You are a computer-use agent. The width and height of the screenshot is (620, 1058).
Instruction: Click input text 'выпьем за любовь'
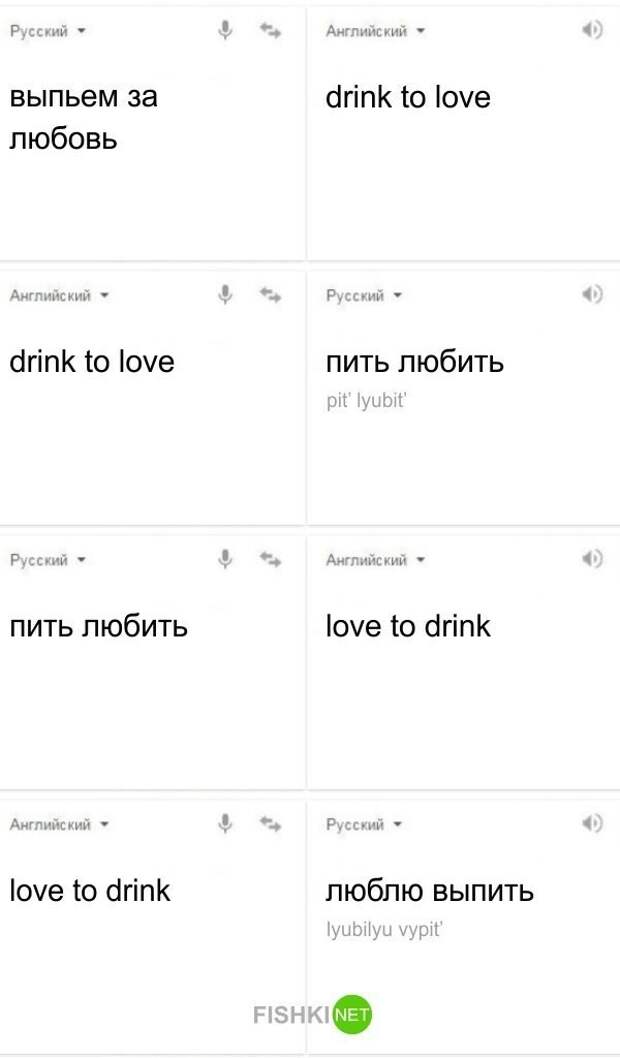(83, 118)
